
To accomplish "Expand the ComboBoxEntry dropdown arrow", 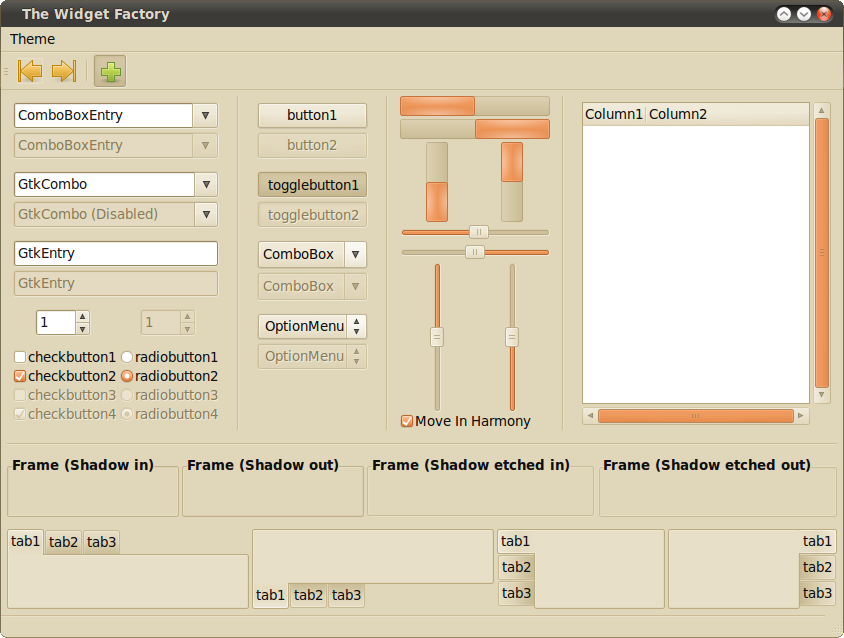I will pyautogui.click(x=205, y=116).
